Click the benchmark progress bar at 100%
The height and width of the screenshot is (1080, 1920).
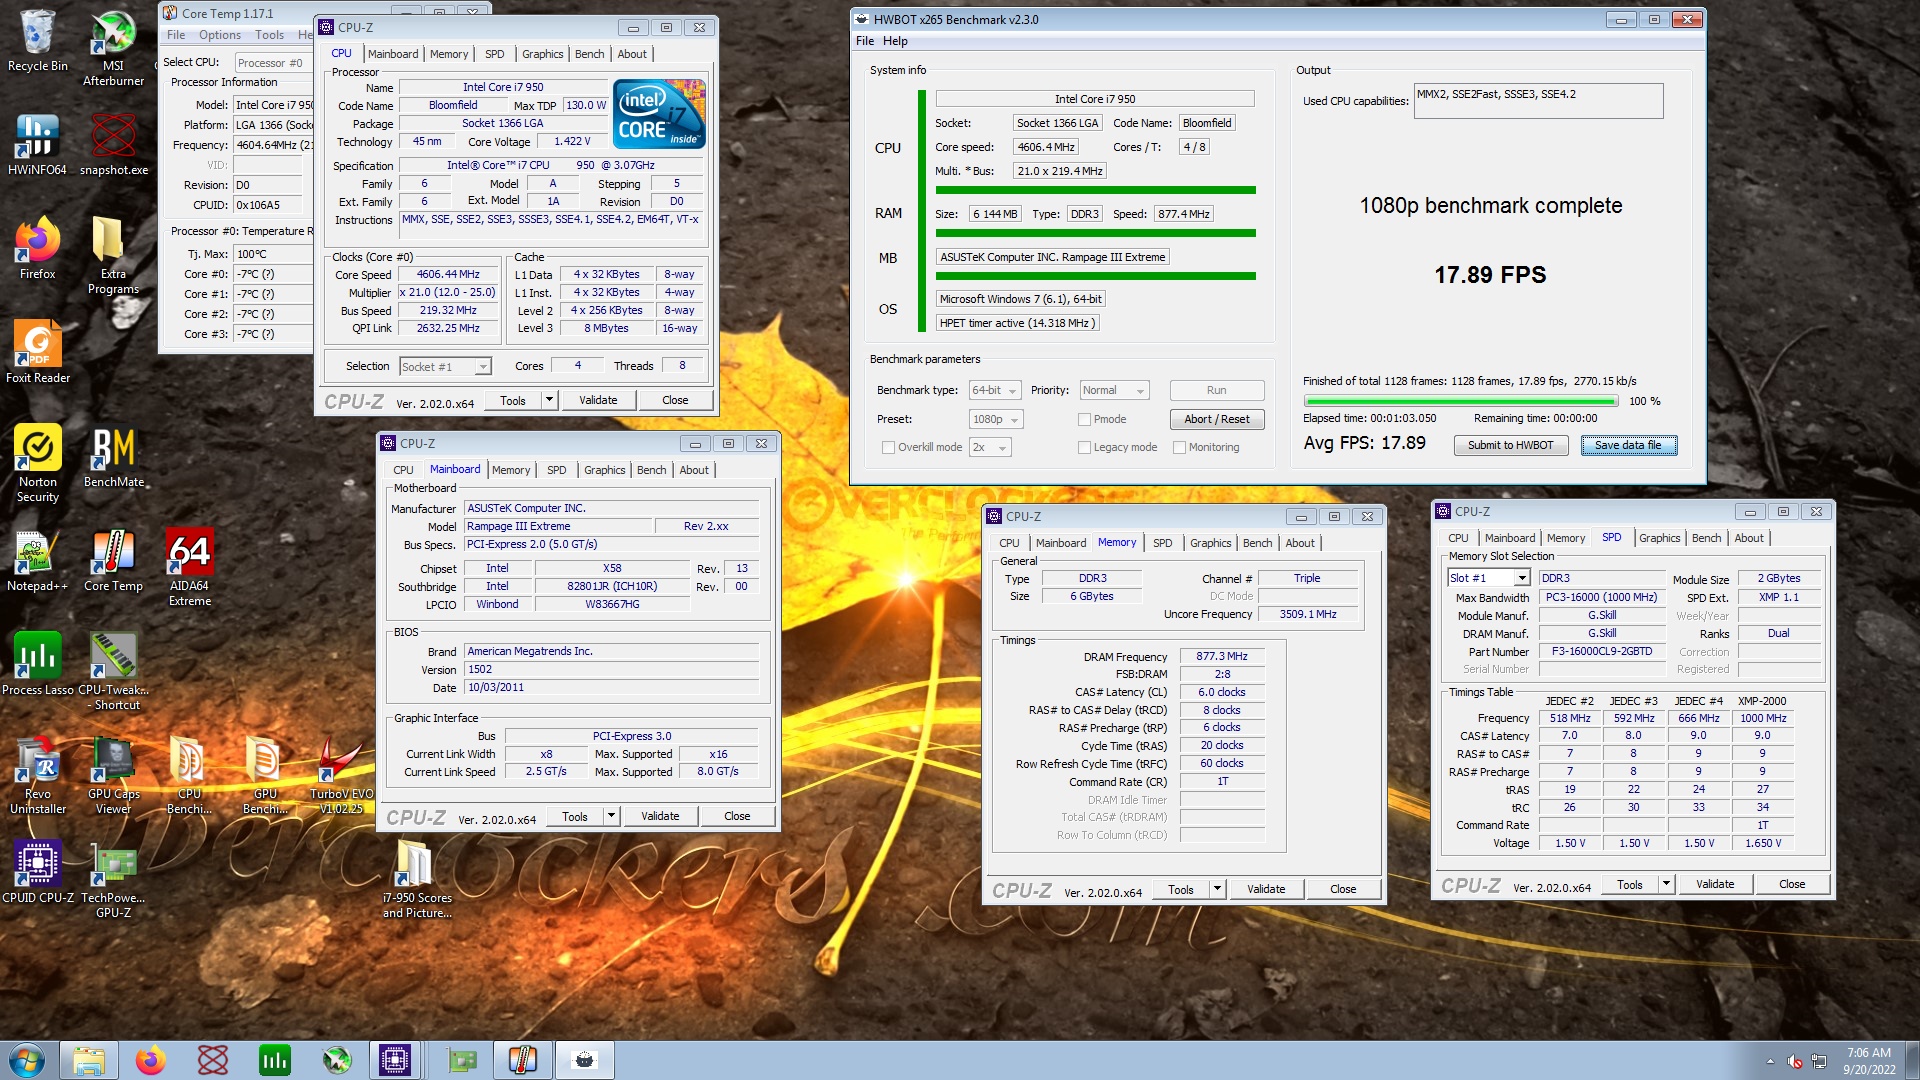click(x=1461, y=401)
